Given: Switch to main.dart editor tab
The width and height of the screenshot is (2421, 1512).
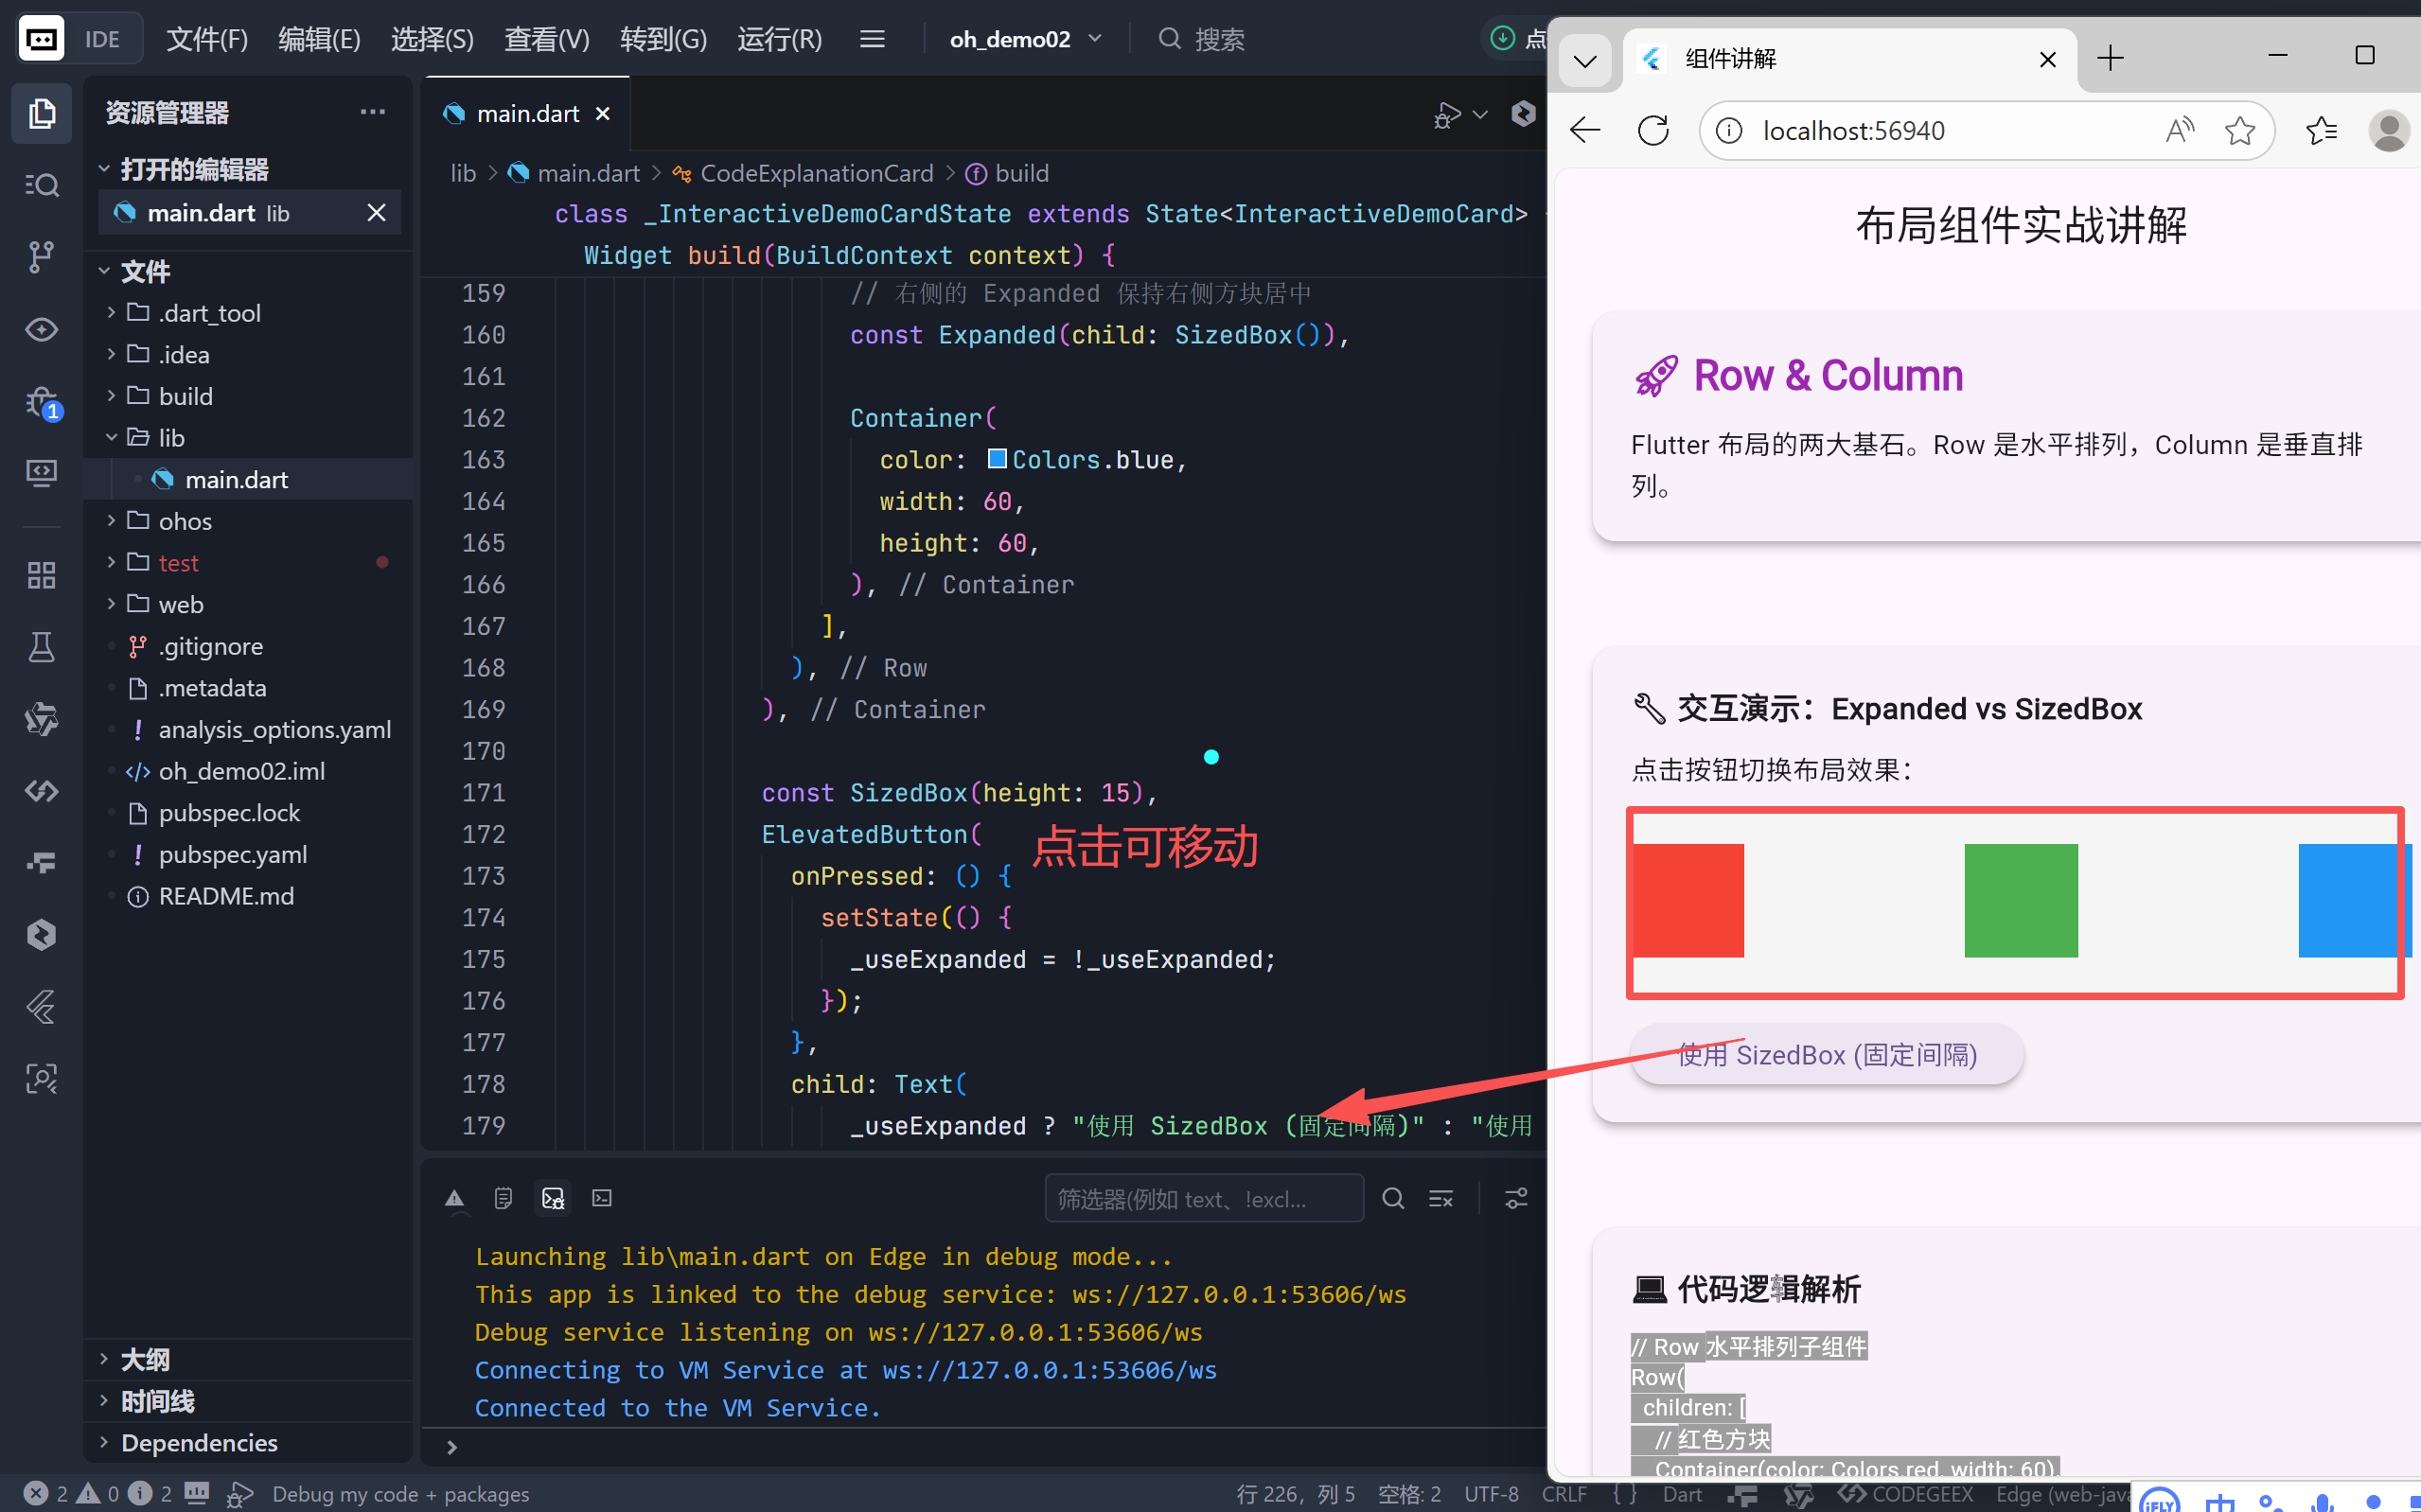Looking at the screenshot, I should pyautogui.click(x=527, y=114).
